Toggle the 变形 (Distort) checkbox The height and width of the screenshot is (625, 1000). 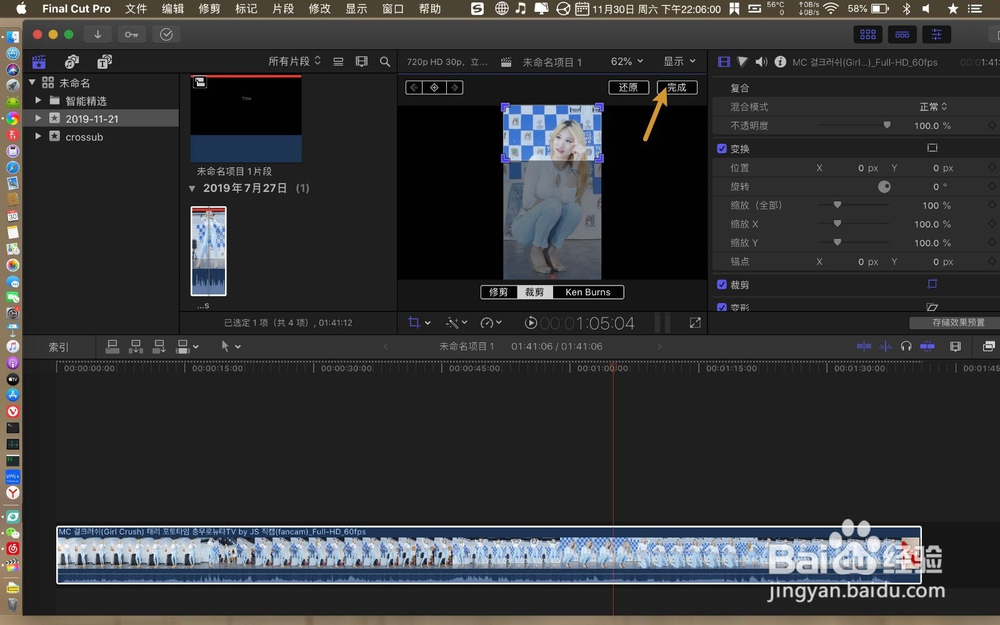pyautogui.click(x=722, y=306)
